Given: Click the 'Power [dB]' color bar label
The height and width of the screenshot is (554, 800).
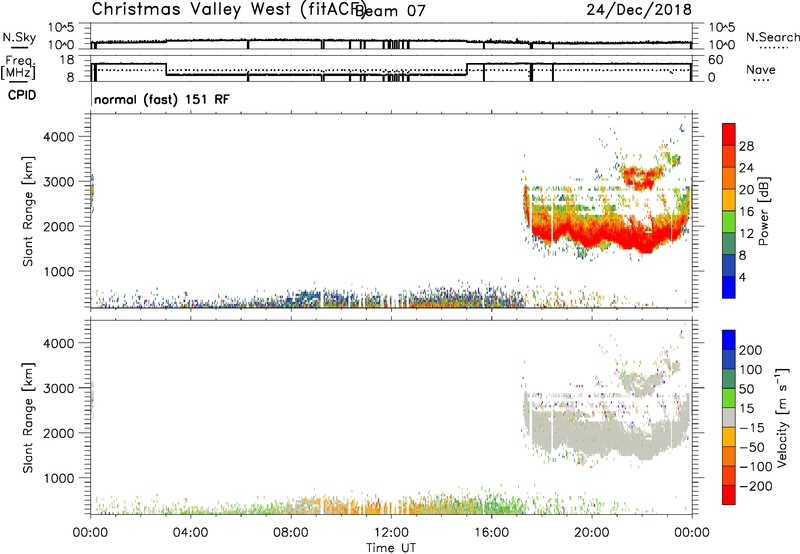Looking at the screenshot, I should click(x=763, y=211).
